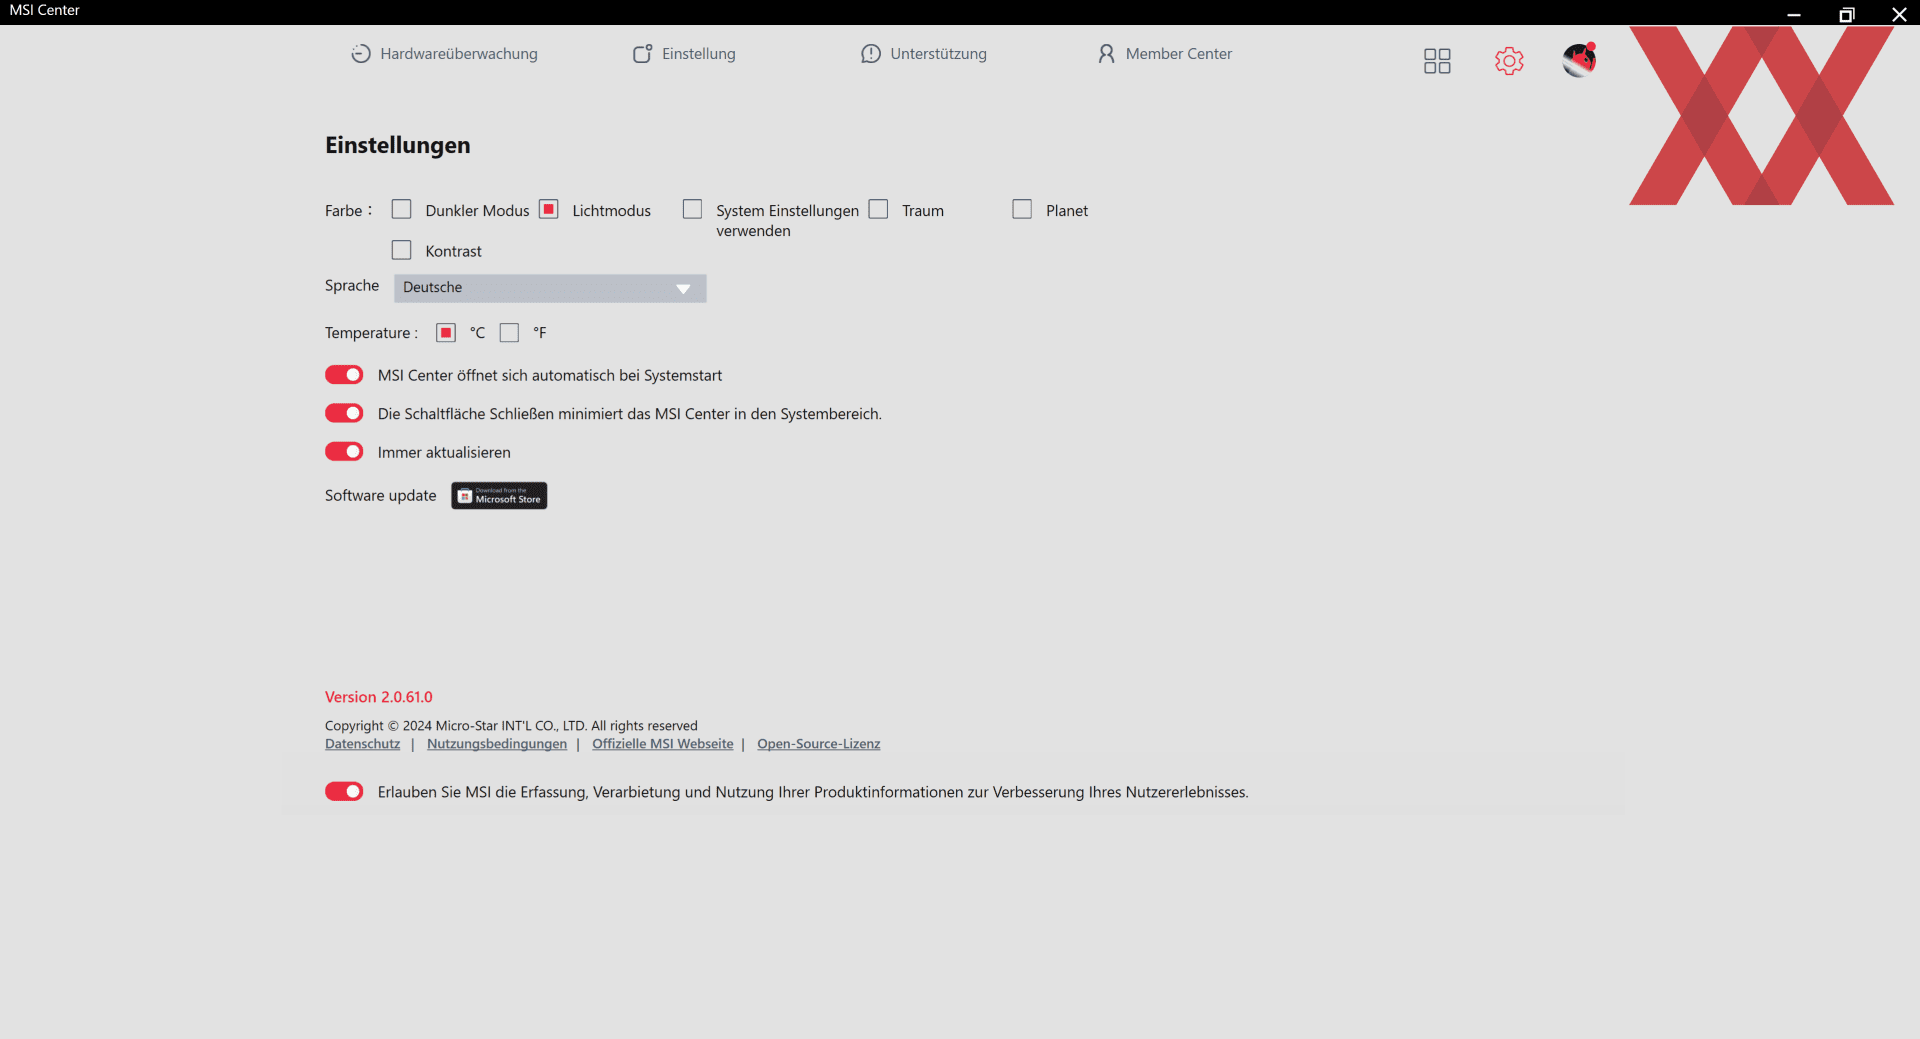The width and height of the screenshot is (1920, 1039).
Task: Enable the Kontrast checkbox
Action: pyautogui.click(x=402, y=250)
